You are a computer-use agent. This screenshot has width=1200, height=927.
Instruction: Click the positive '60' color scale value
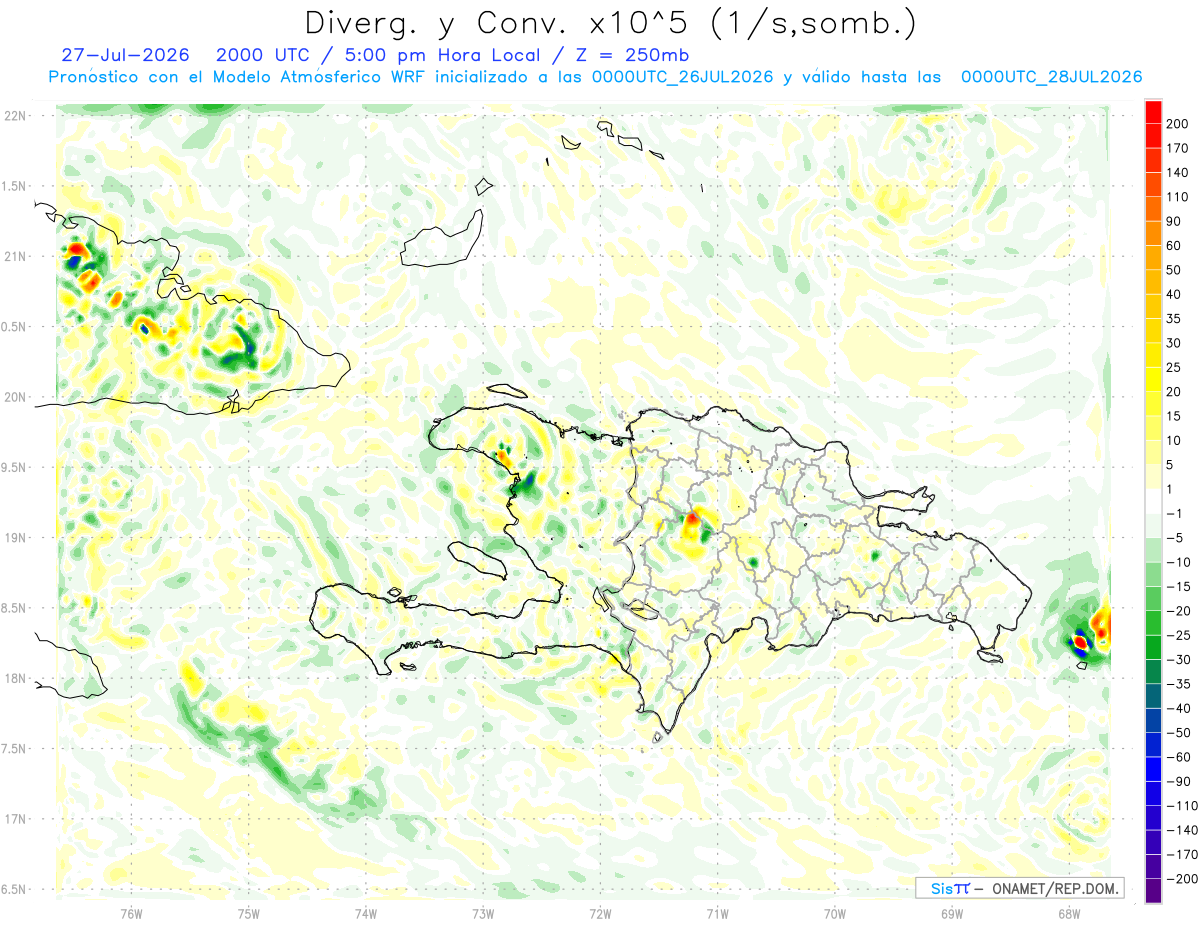(1174, 246)
